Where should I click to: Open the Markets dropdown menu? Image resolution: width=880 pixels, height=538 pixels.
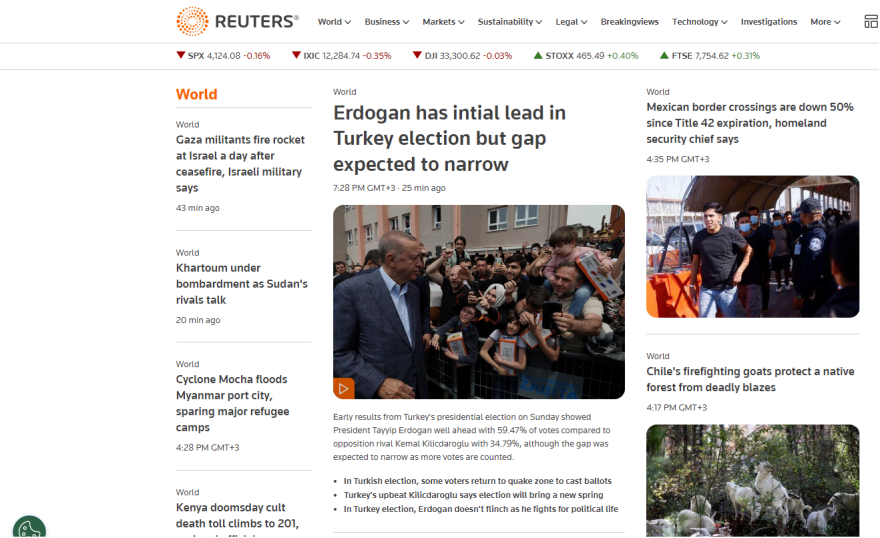443,22
